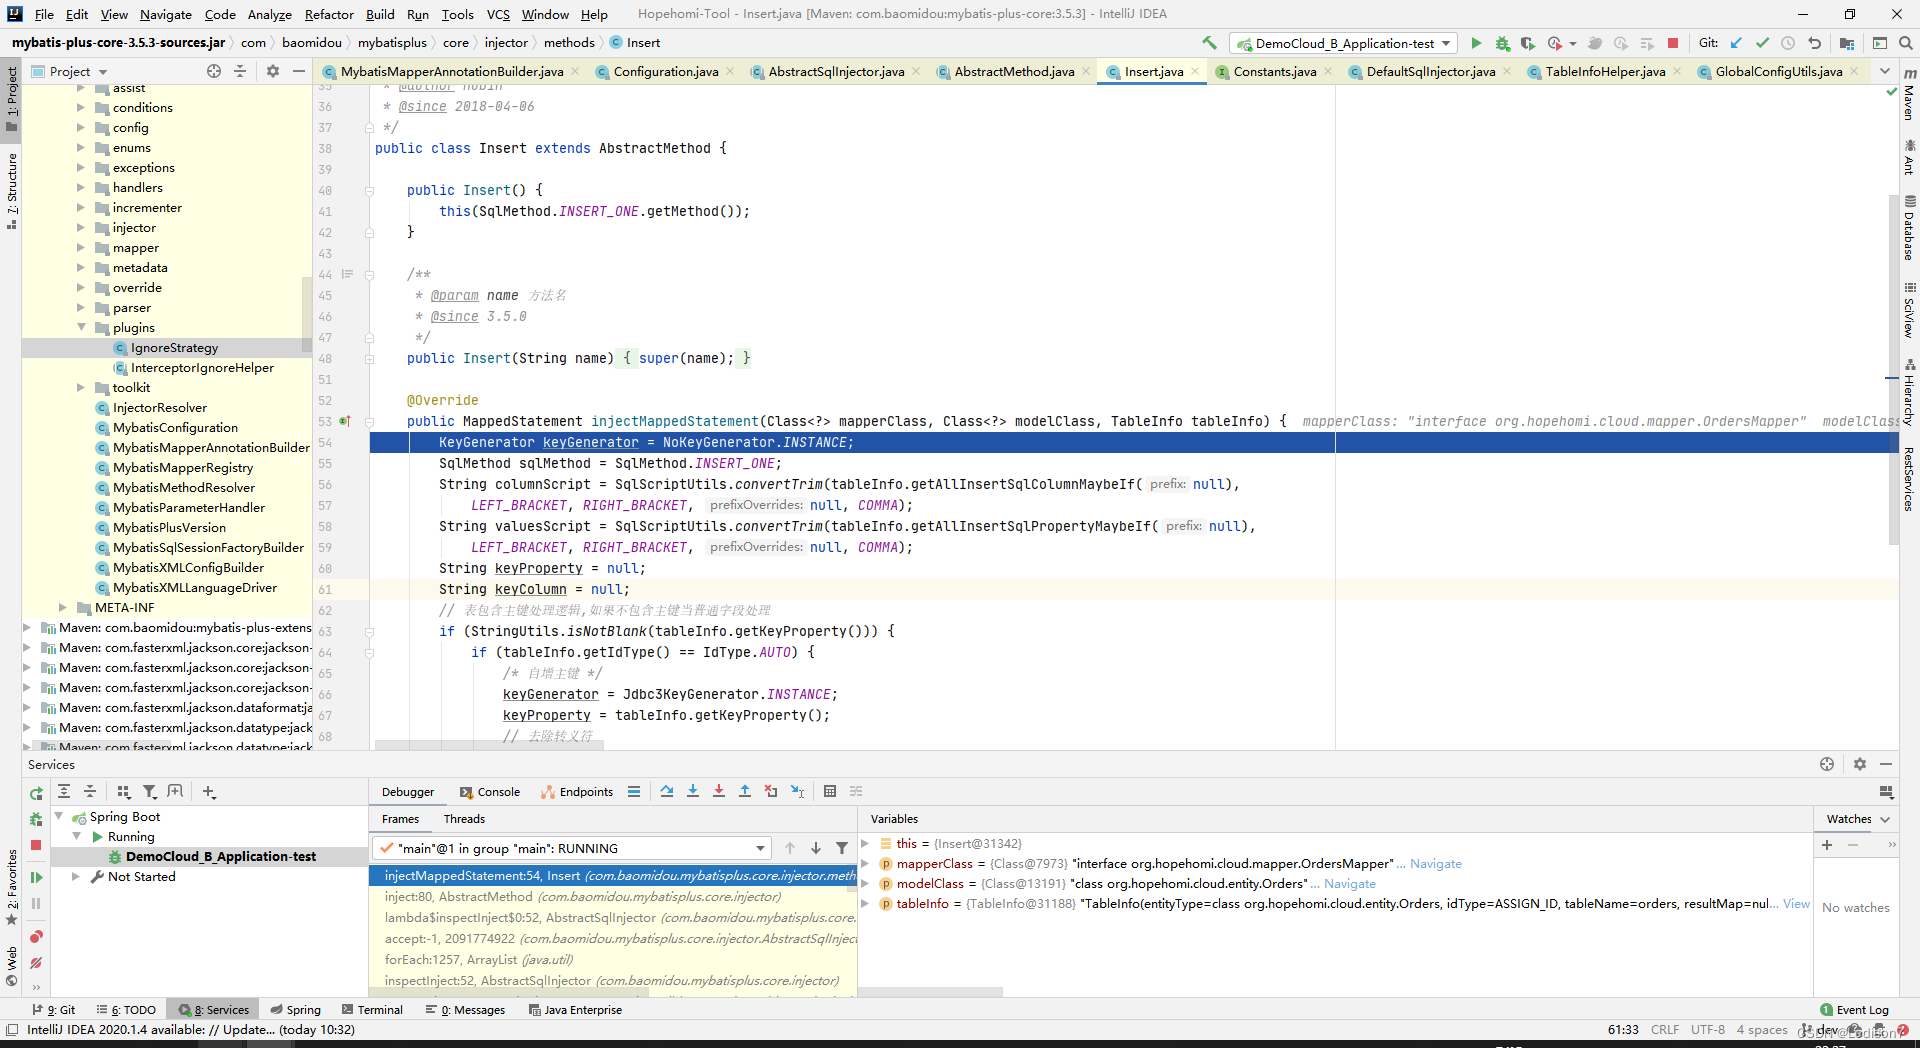Toggle the Terminal tool window
Viewport: 1920px width, 1048px height.
click(372, 1010)
